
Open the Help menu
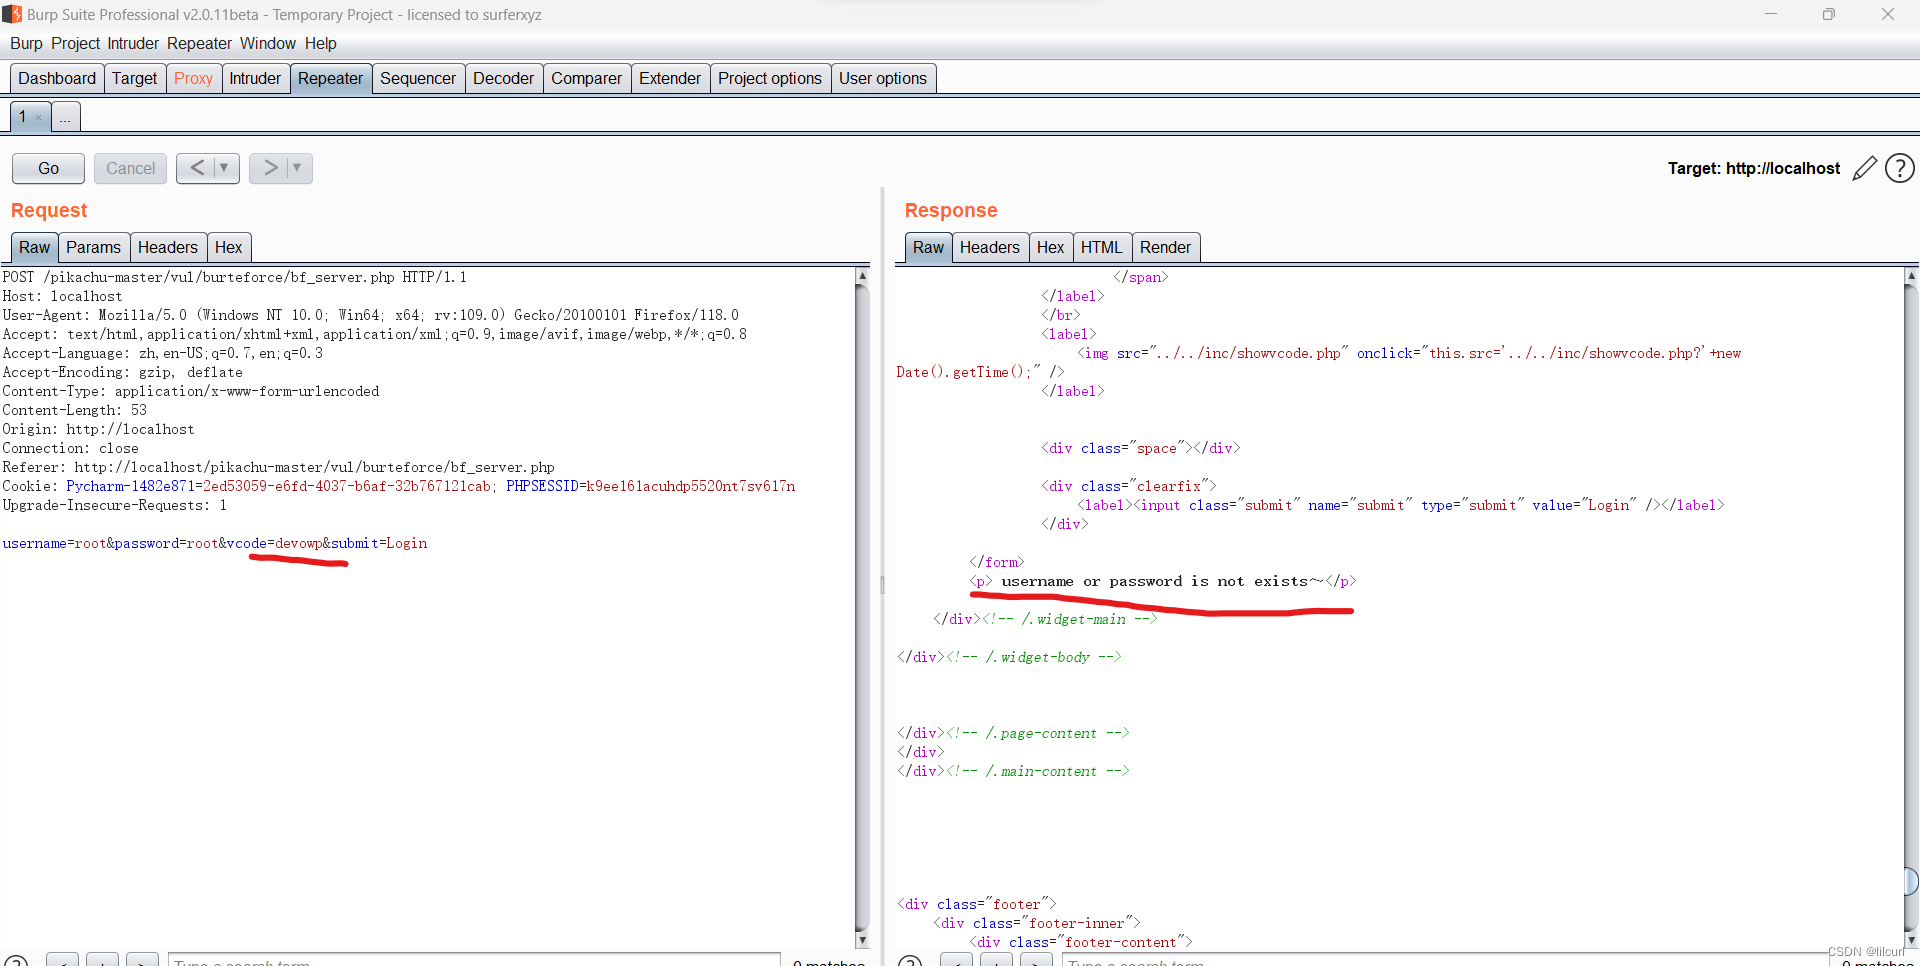(321, 43)
